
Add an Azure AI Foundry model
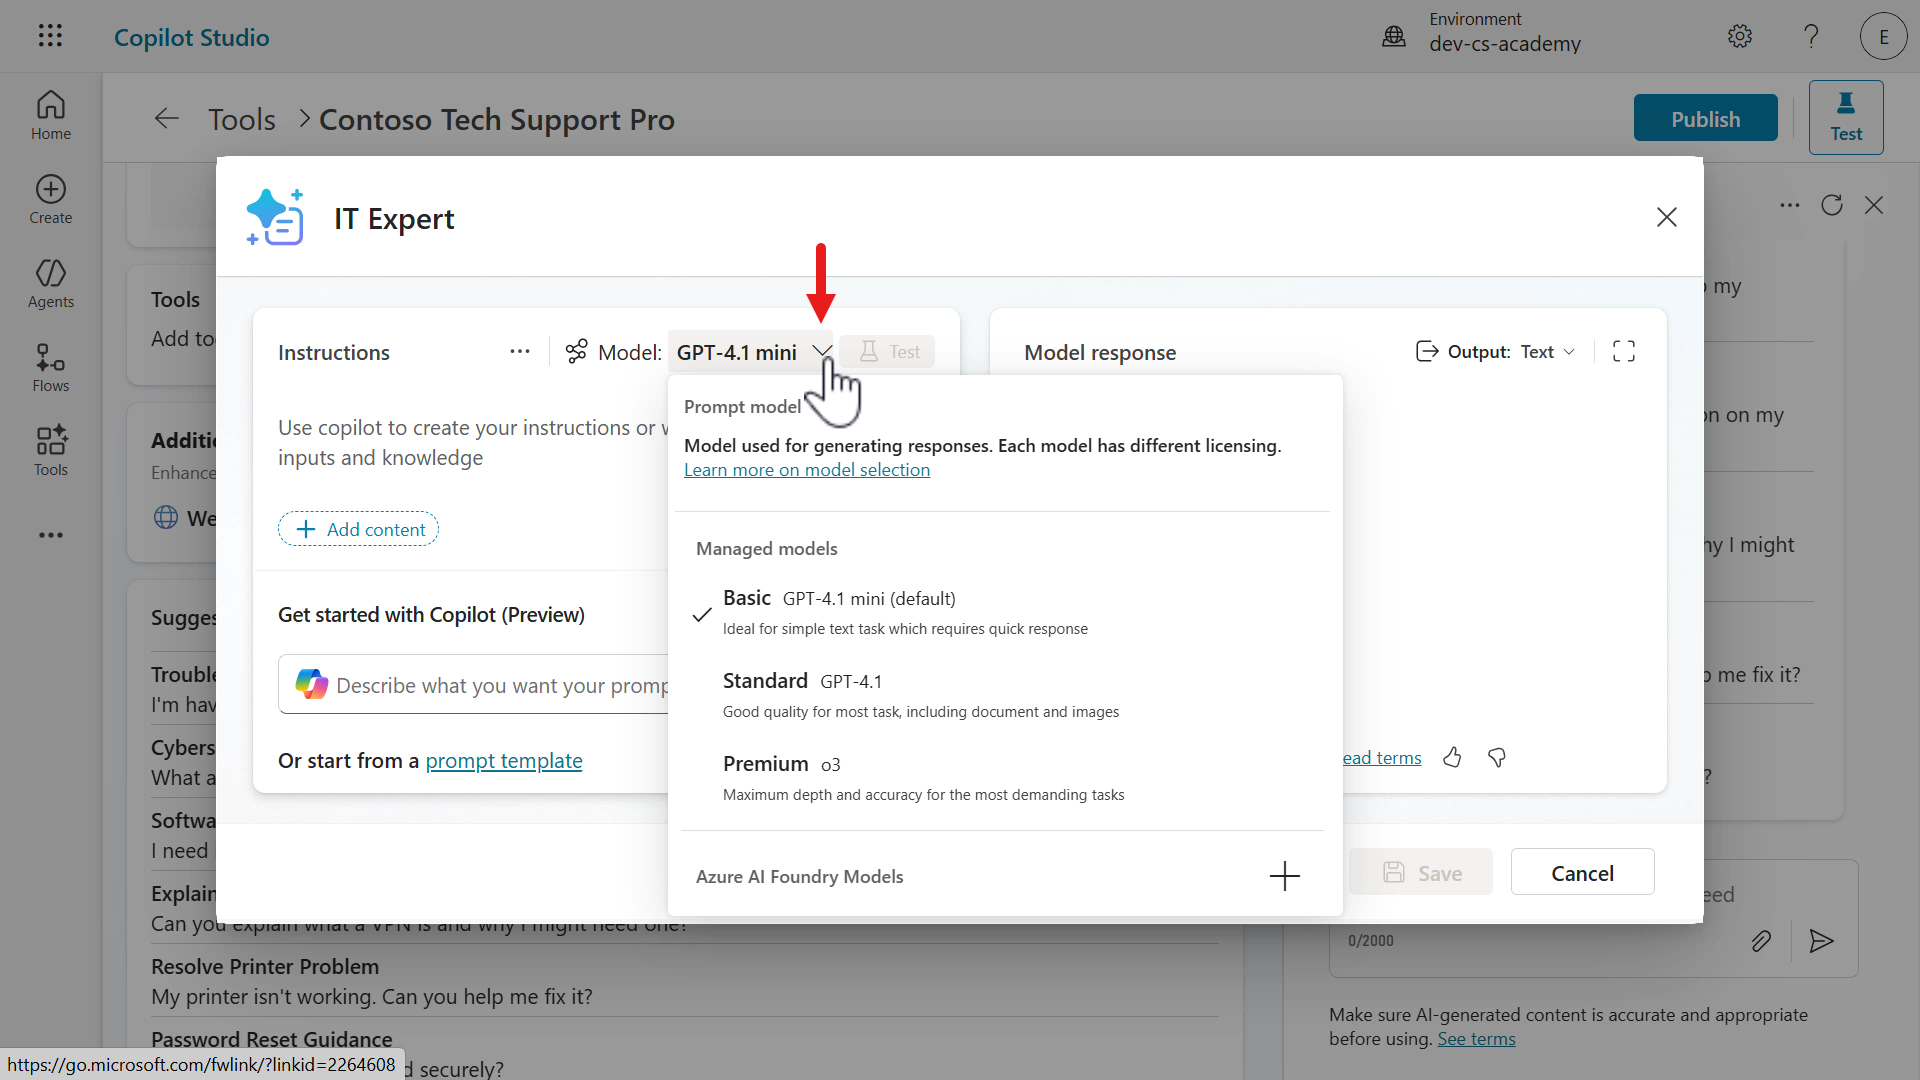pos(1284,876)
